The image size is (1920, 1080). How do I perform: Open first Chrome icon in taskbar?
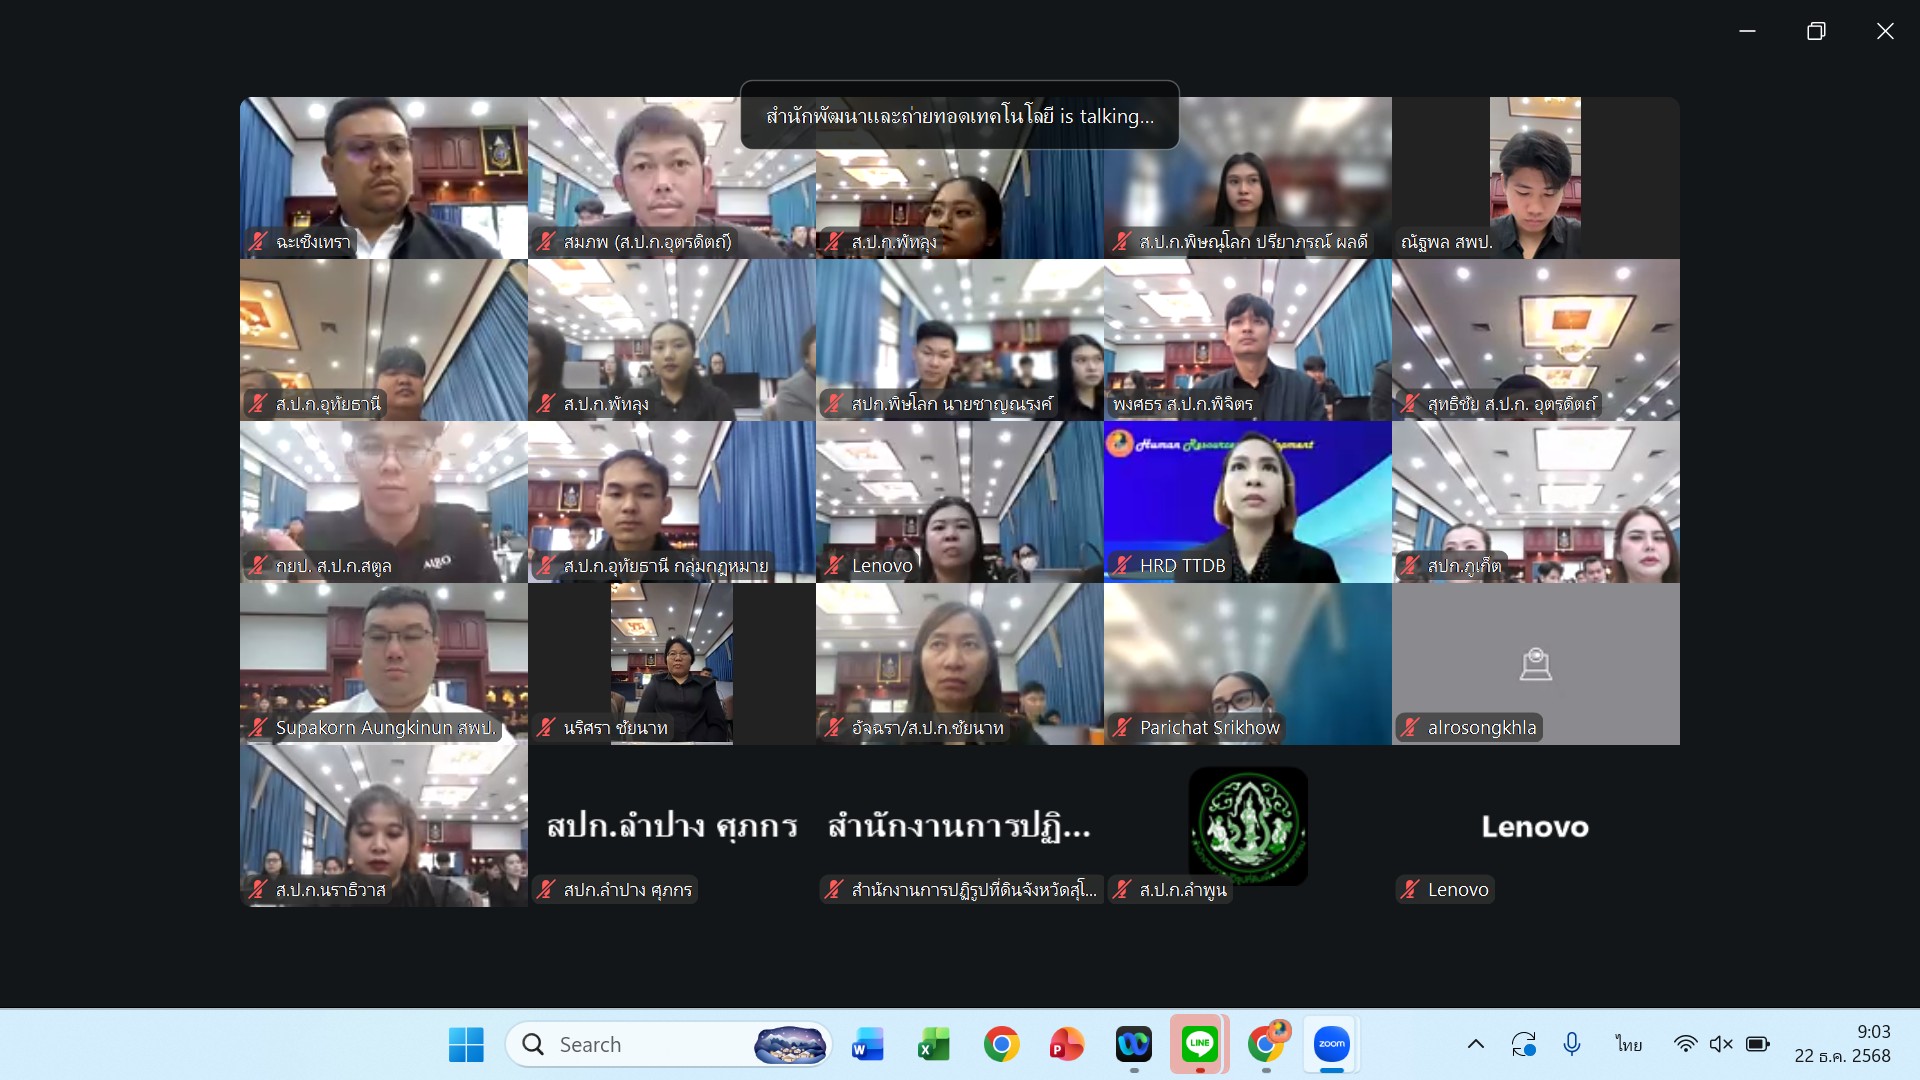coord(1000,1044)
